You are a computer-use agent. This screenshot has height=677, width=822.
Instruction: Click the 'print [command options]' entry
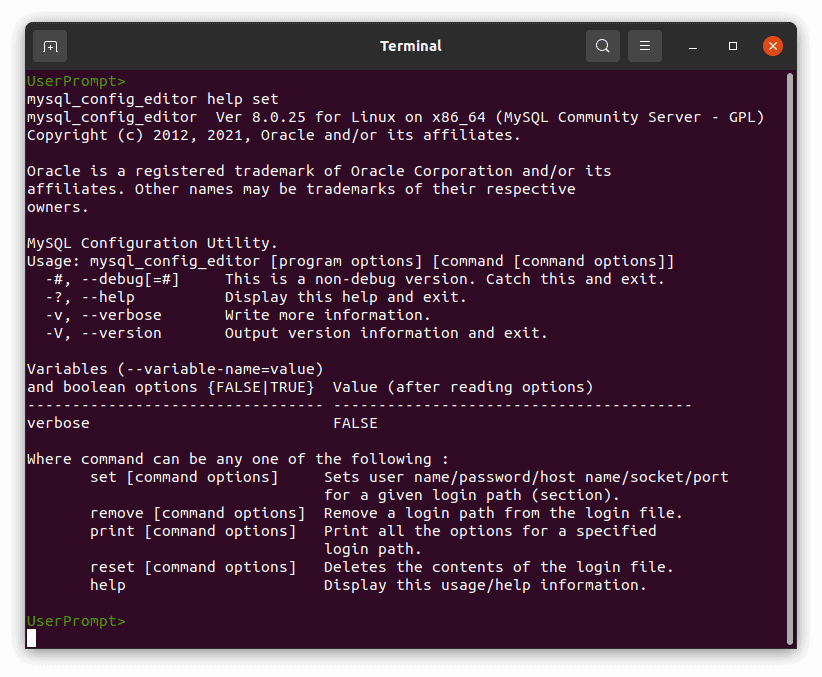193,531
